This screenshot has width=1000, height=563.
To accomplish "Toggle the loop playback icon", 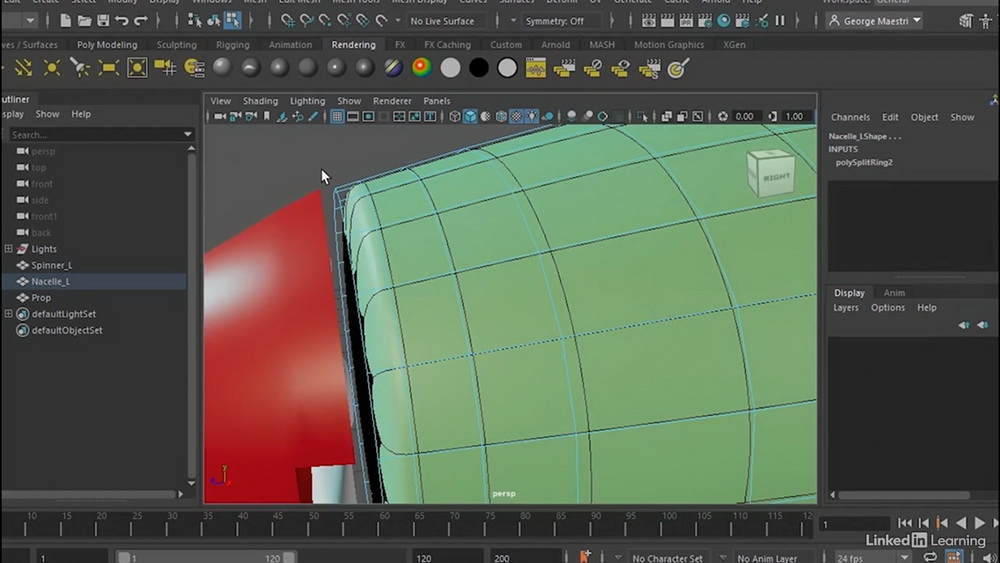I will click(930, 557).
